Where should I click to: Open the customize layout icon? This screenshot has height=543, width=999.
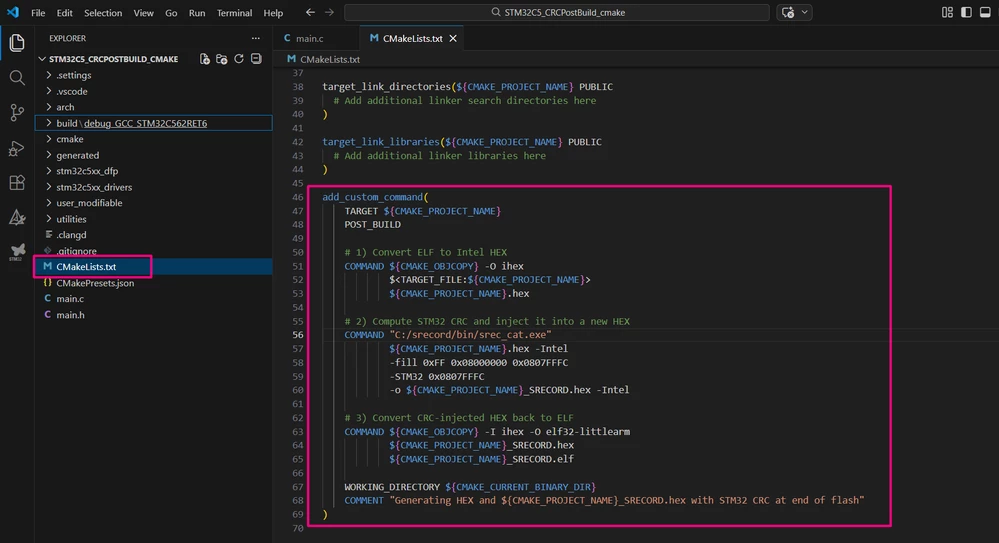(947, 12)
